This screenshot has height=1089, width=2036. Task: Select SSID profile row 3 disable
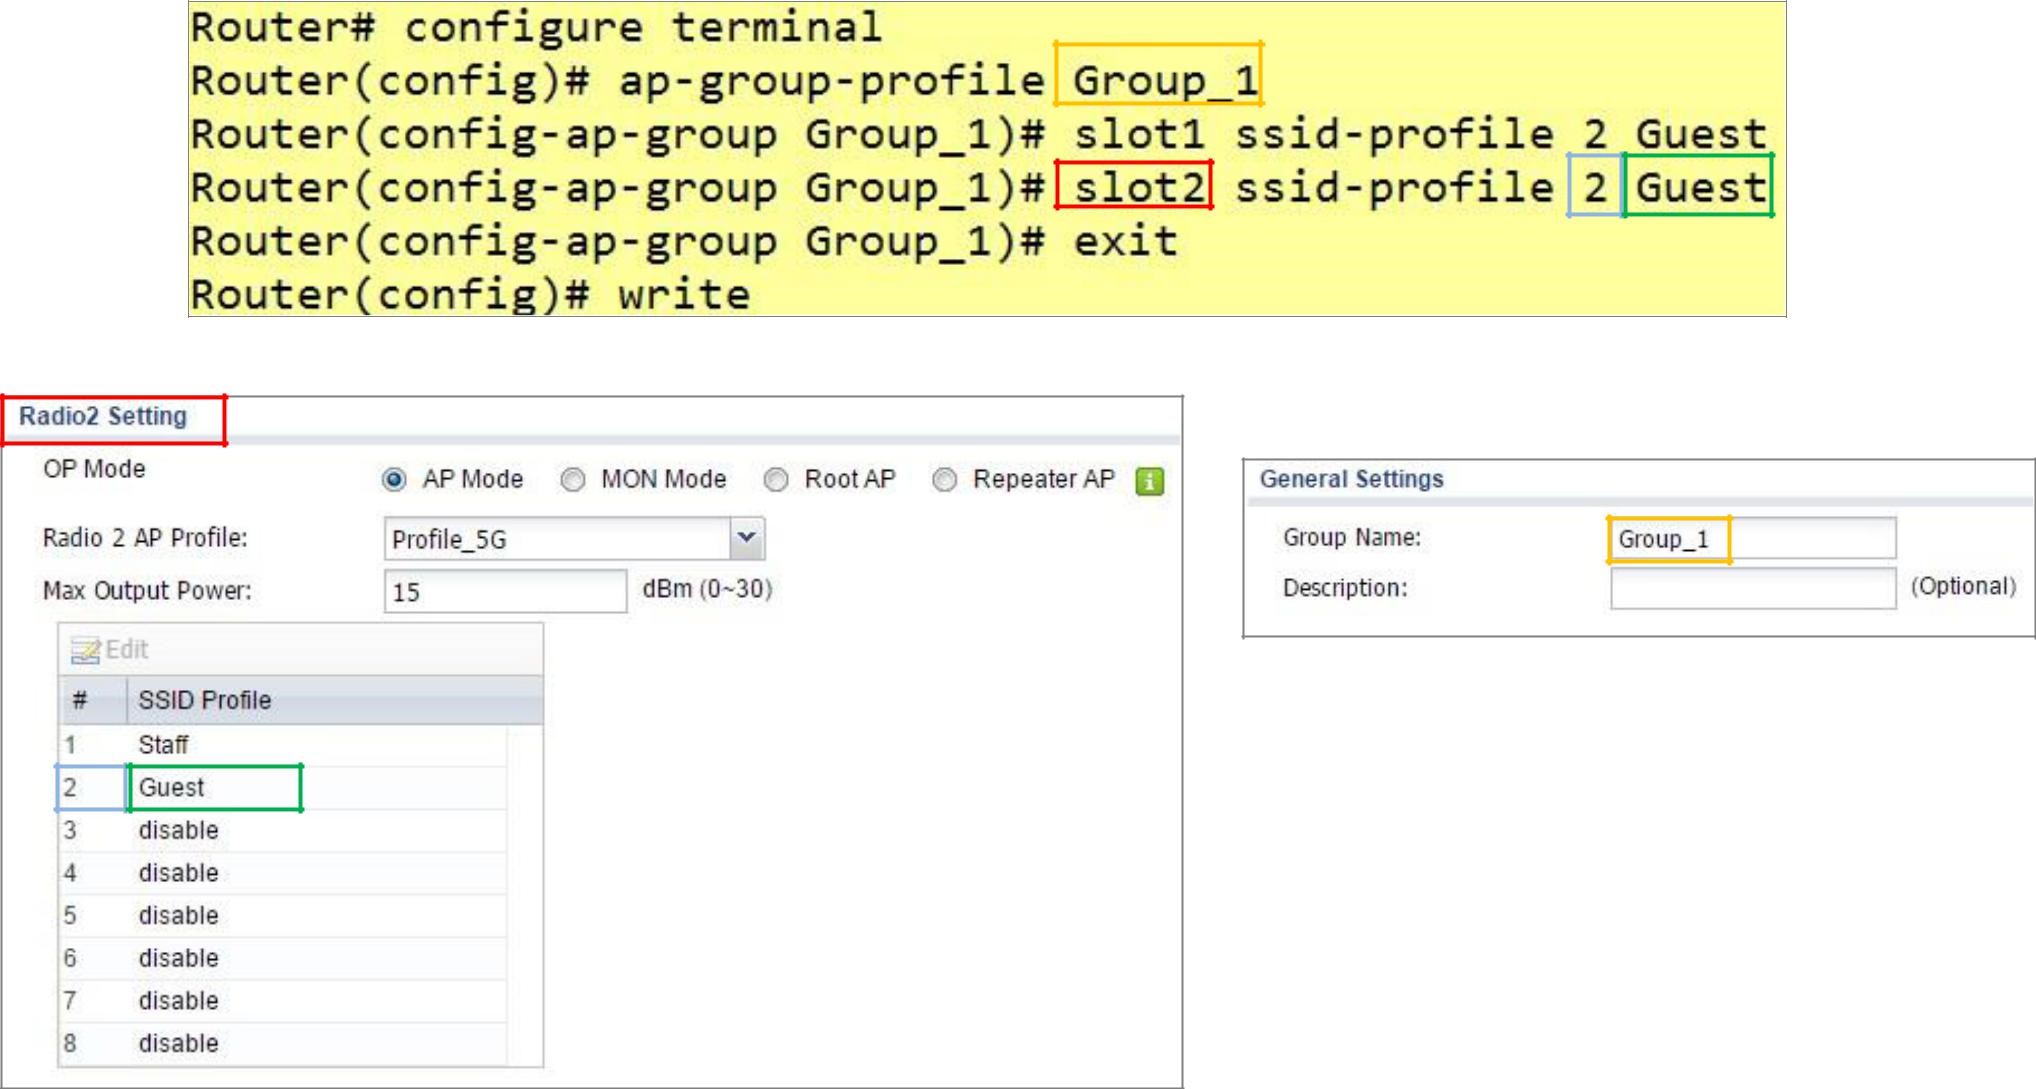(x=178, y=830)
